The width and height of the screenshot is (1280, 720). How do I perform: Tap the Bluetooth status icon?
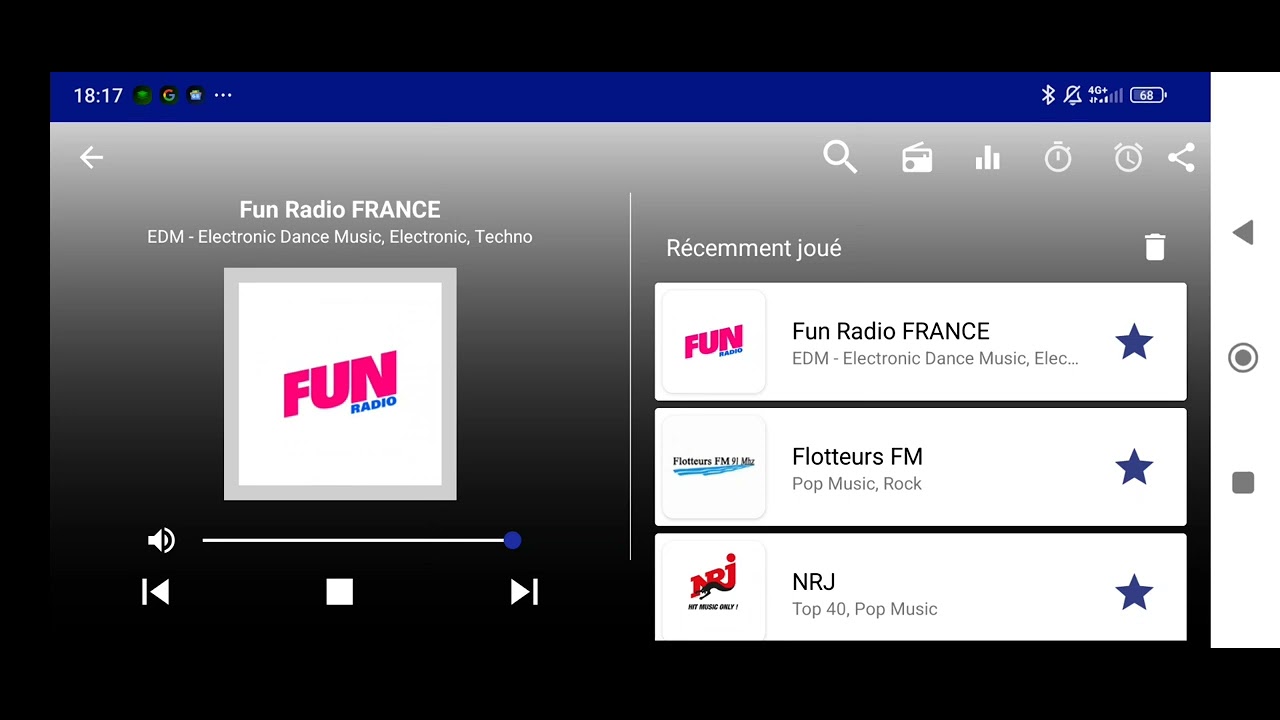tap(1048, 95)
